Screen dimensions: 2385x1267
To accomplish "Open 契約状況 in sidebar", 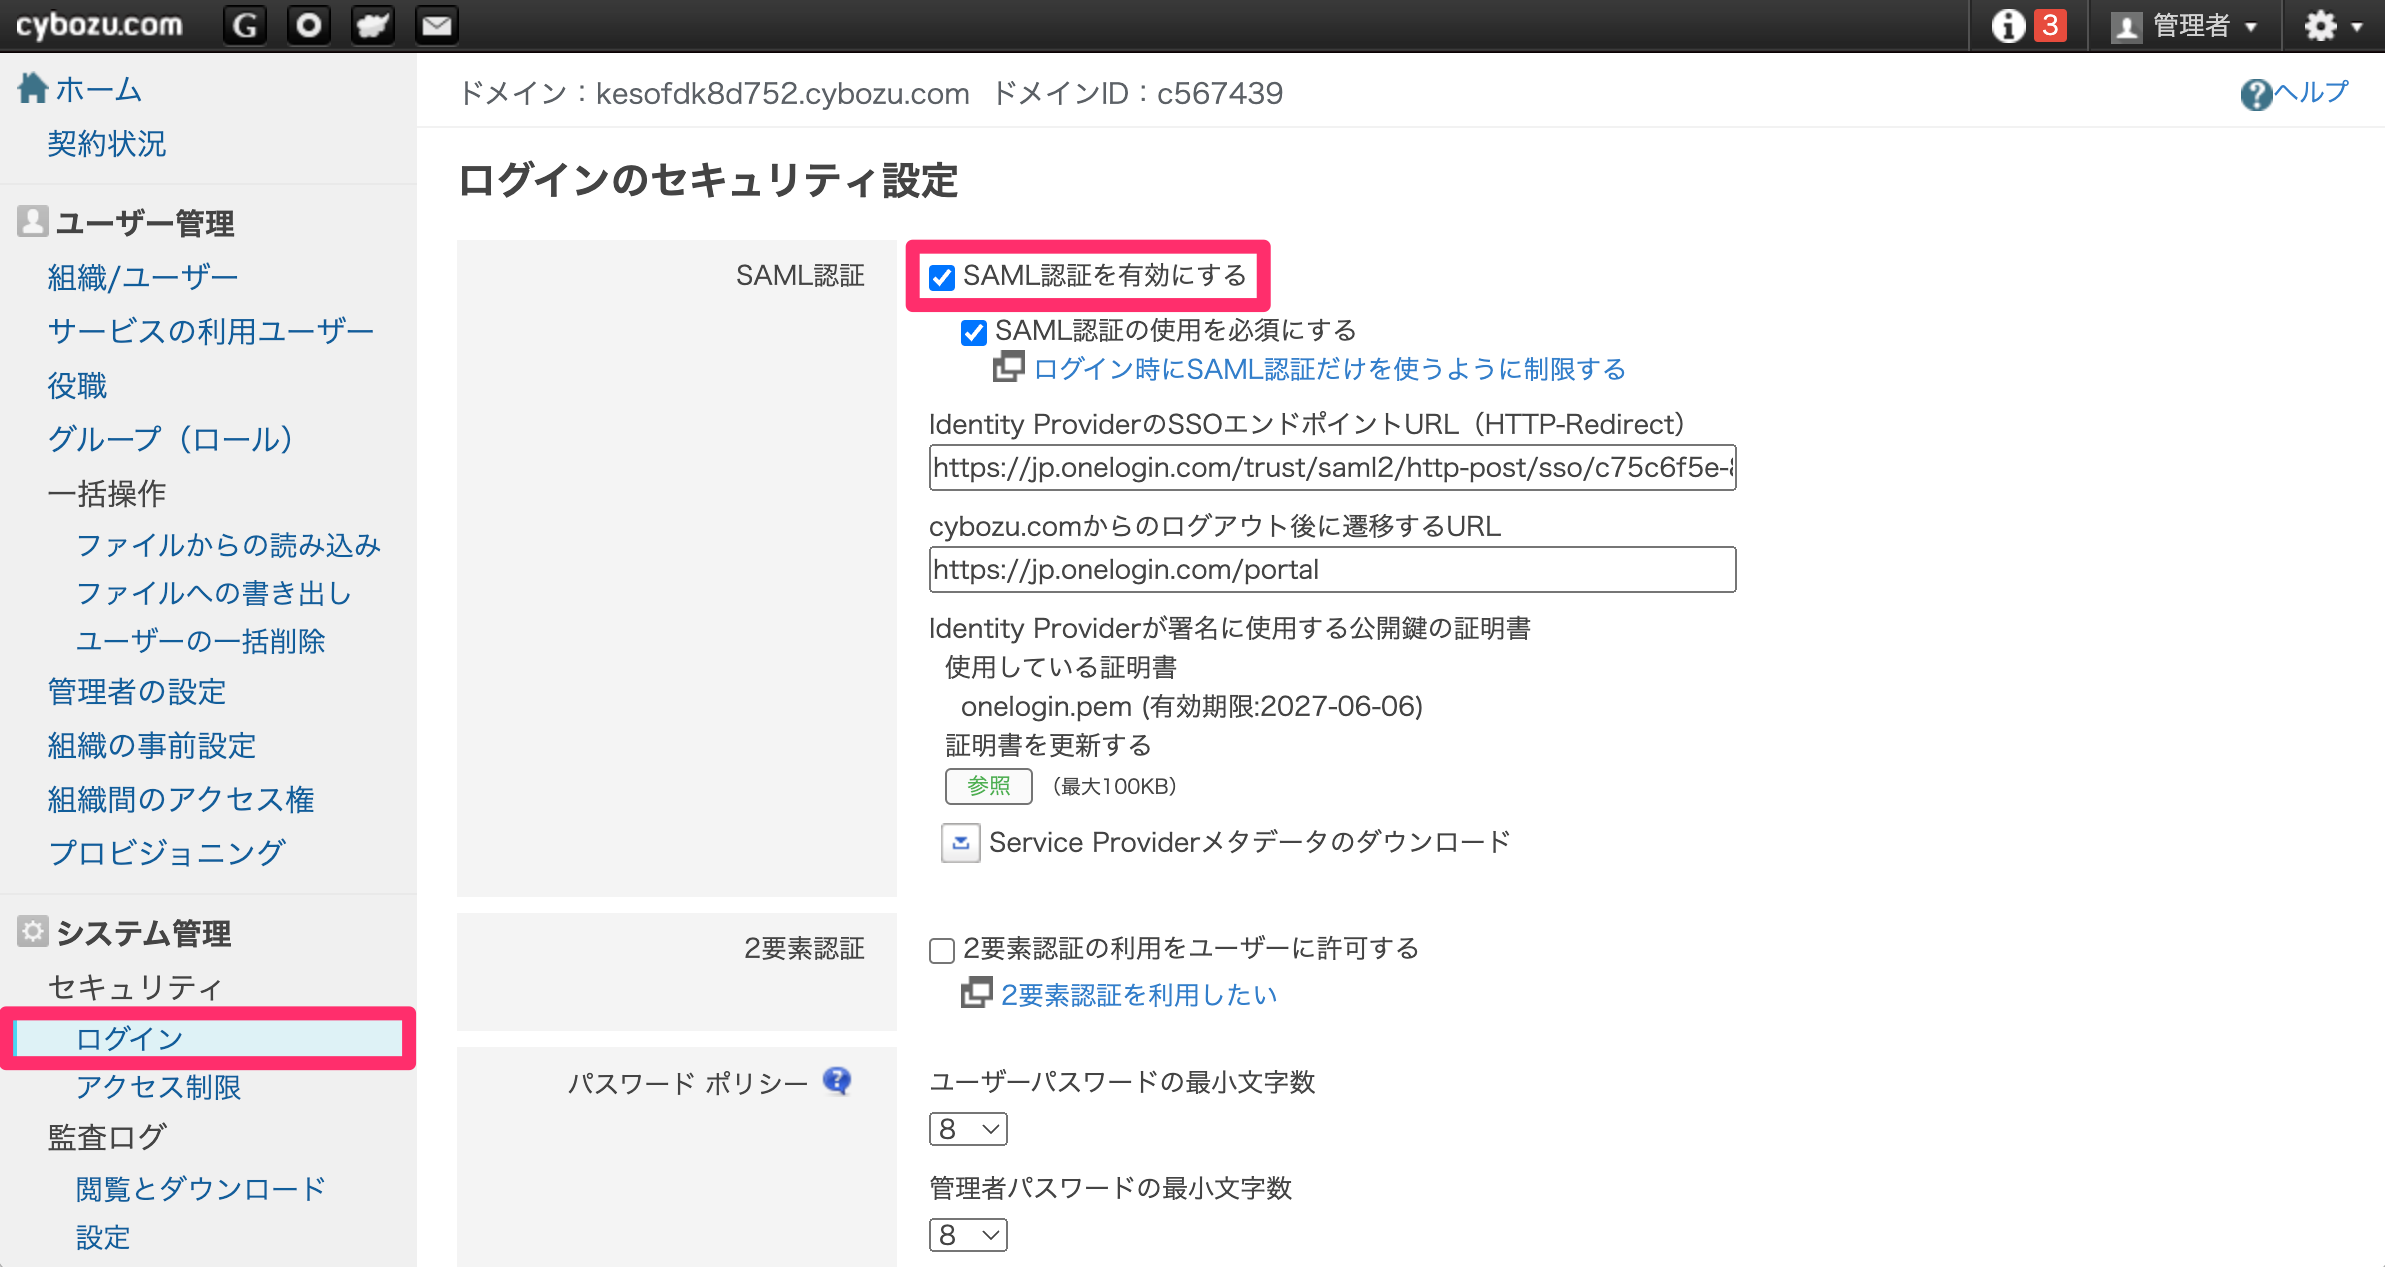I will pyautogui.click(x=107, y=143).
